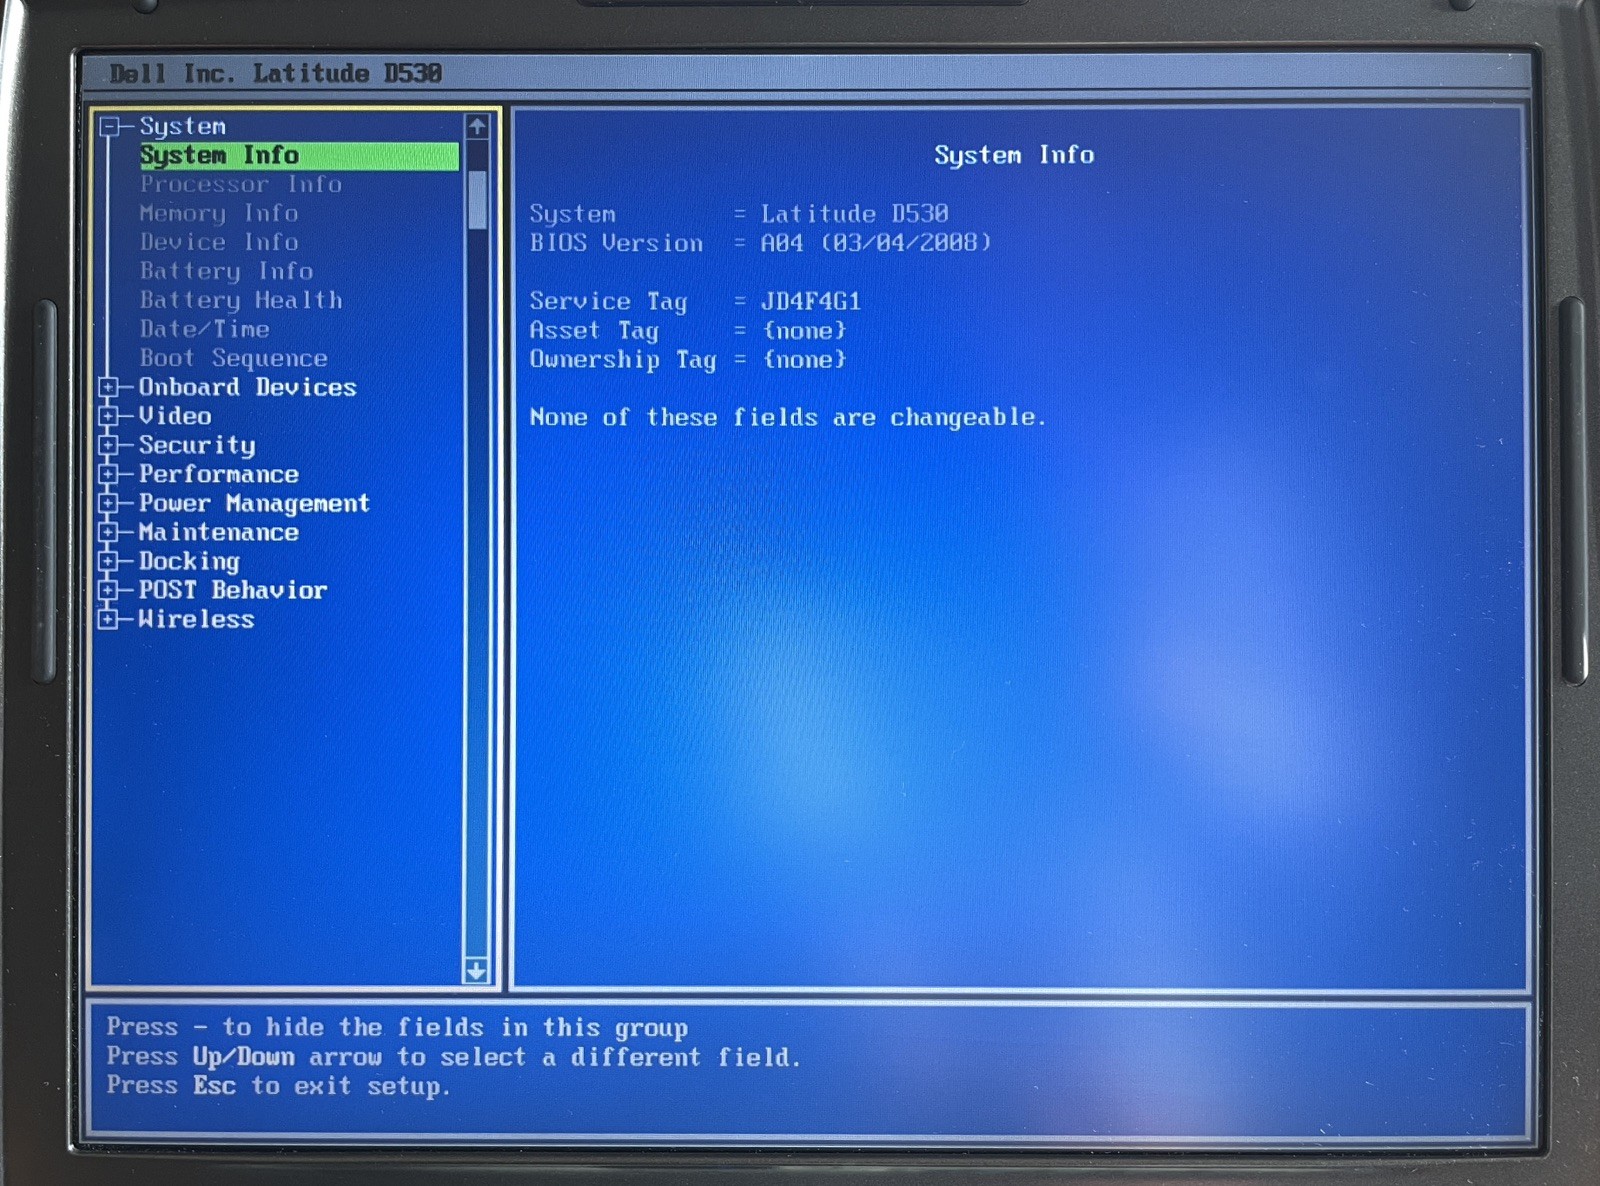
Task: Expand the Video group
Action: point(109,416)
